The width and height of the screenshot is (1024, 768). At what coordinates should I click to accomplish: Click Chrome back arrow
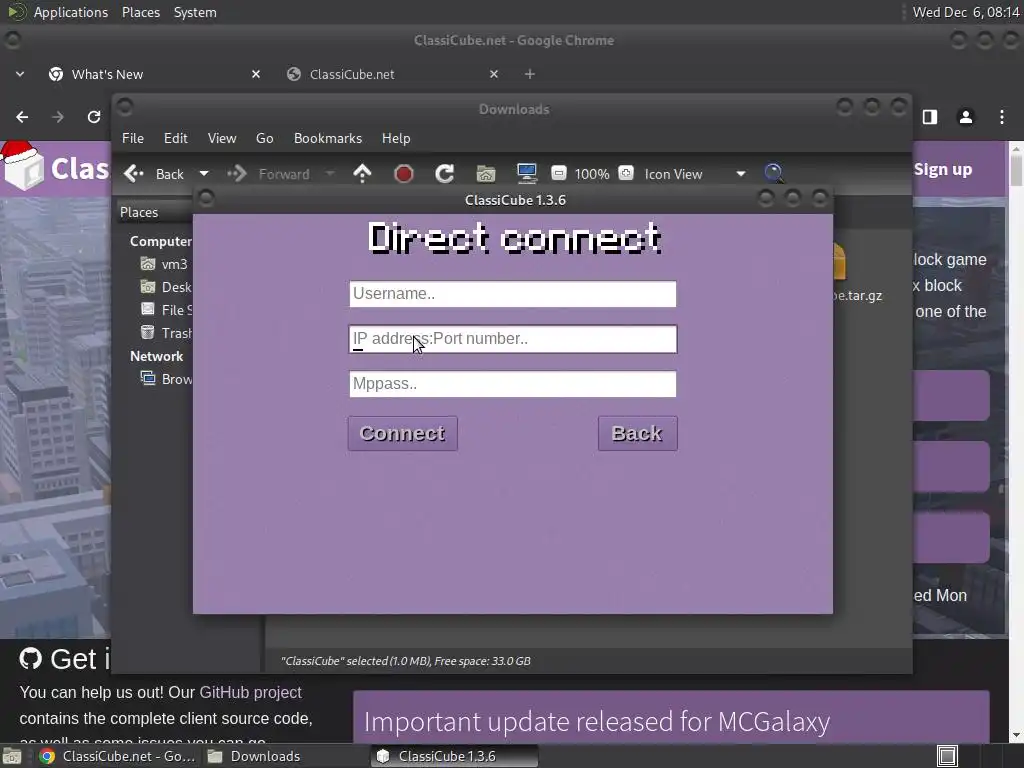pos(22,117)
